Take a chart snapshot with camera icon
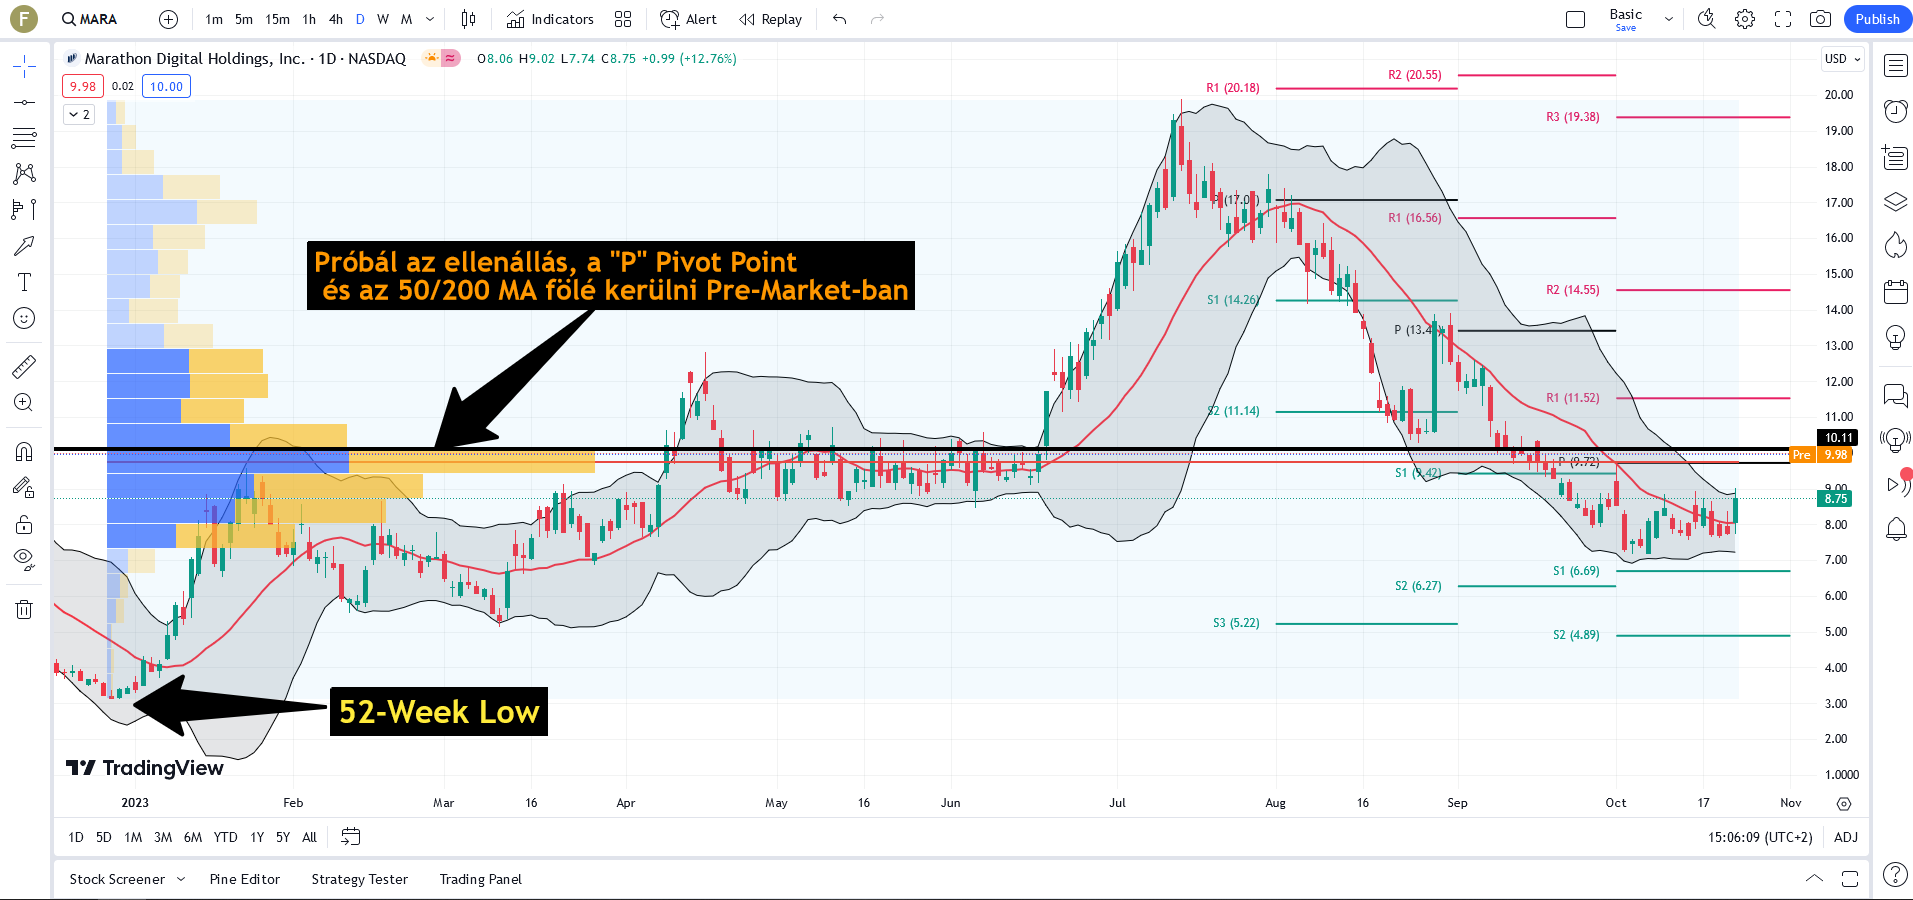Image resolution: width=1913 pixels, height=900 pixels. coord(1820,19)
